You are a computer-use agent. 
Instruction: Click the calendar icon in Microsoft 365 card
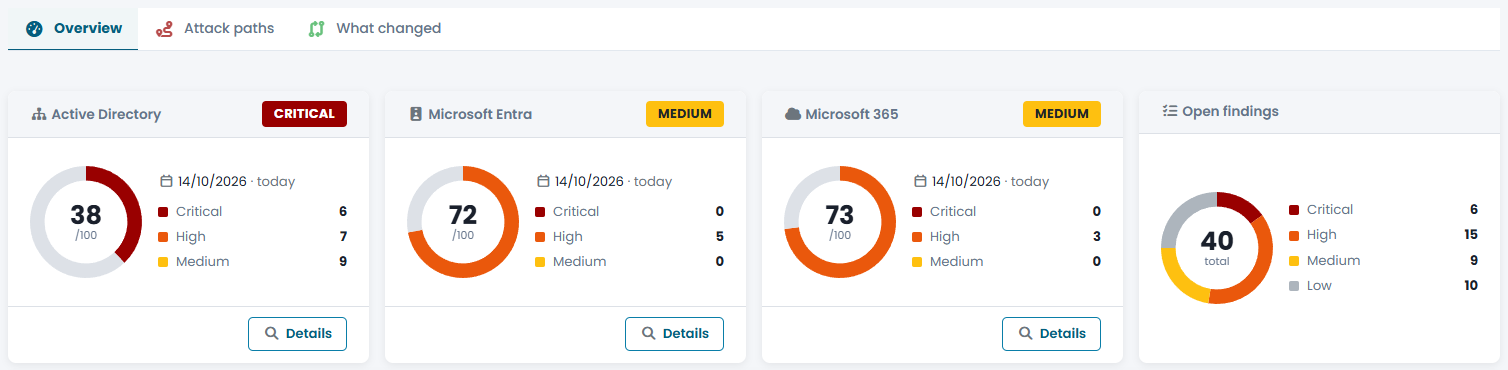coord(921,181)
